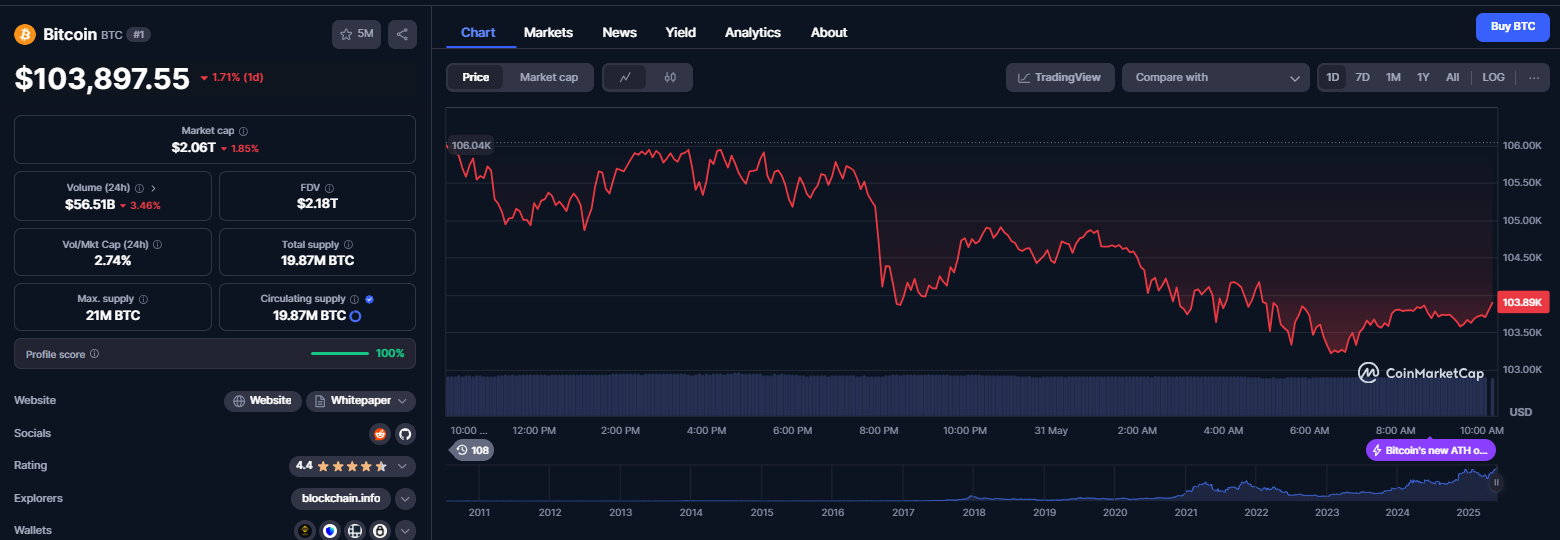The image size is (1560, 540).
Task: Select the 7D time range
Action: [1362, 77]
